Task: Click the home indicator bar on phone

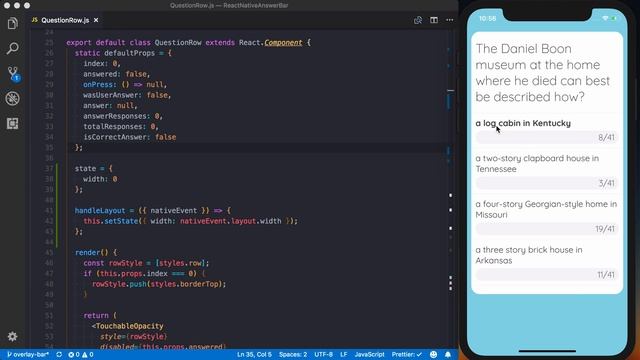Action: [547, 351]
